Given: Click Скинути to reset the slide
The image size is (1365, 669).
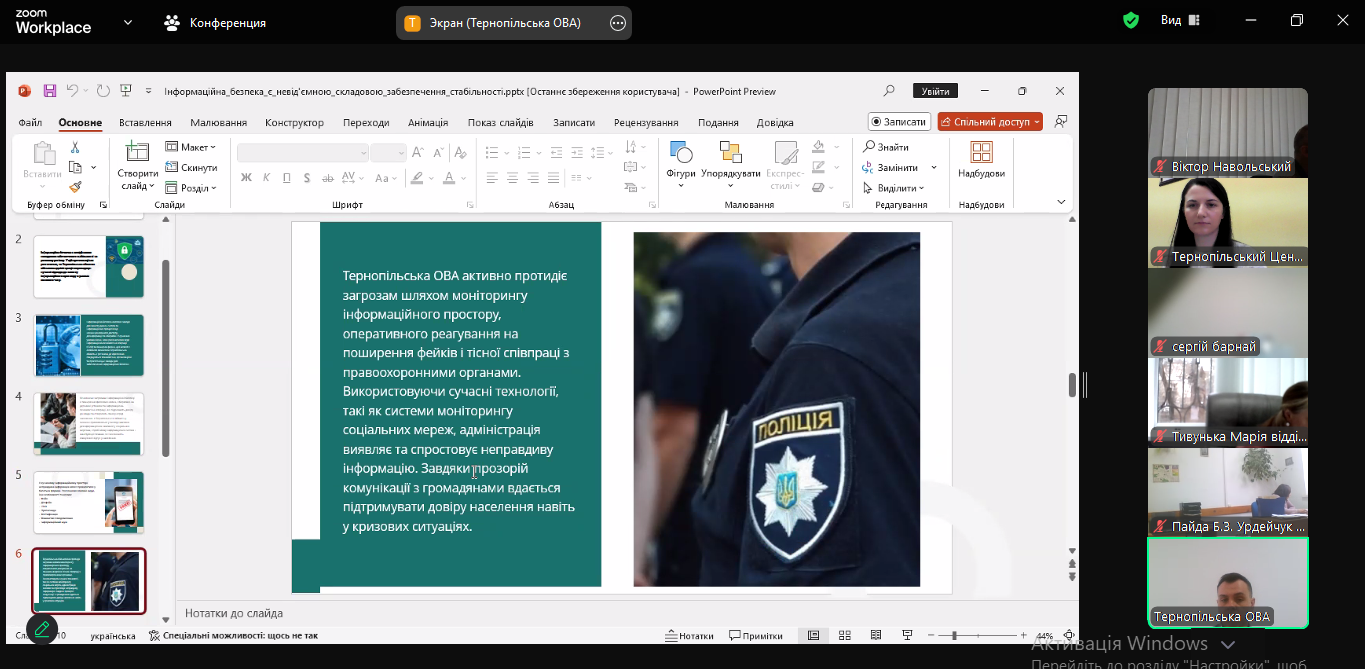Looking at the screenshot, I should click(191, 168).
